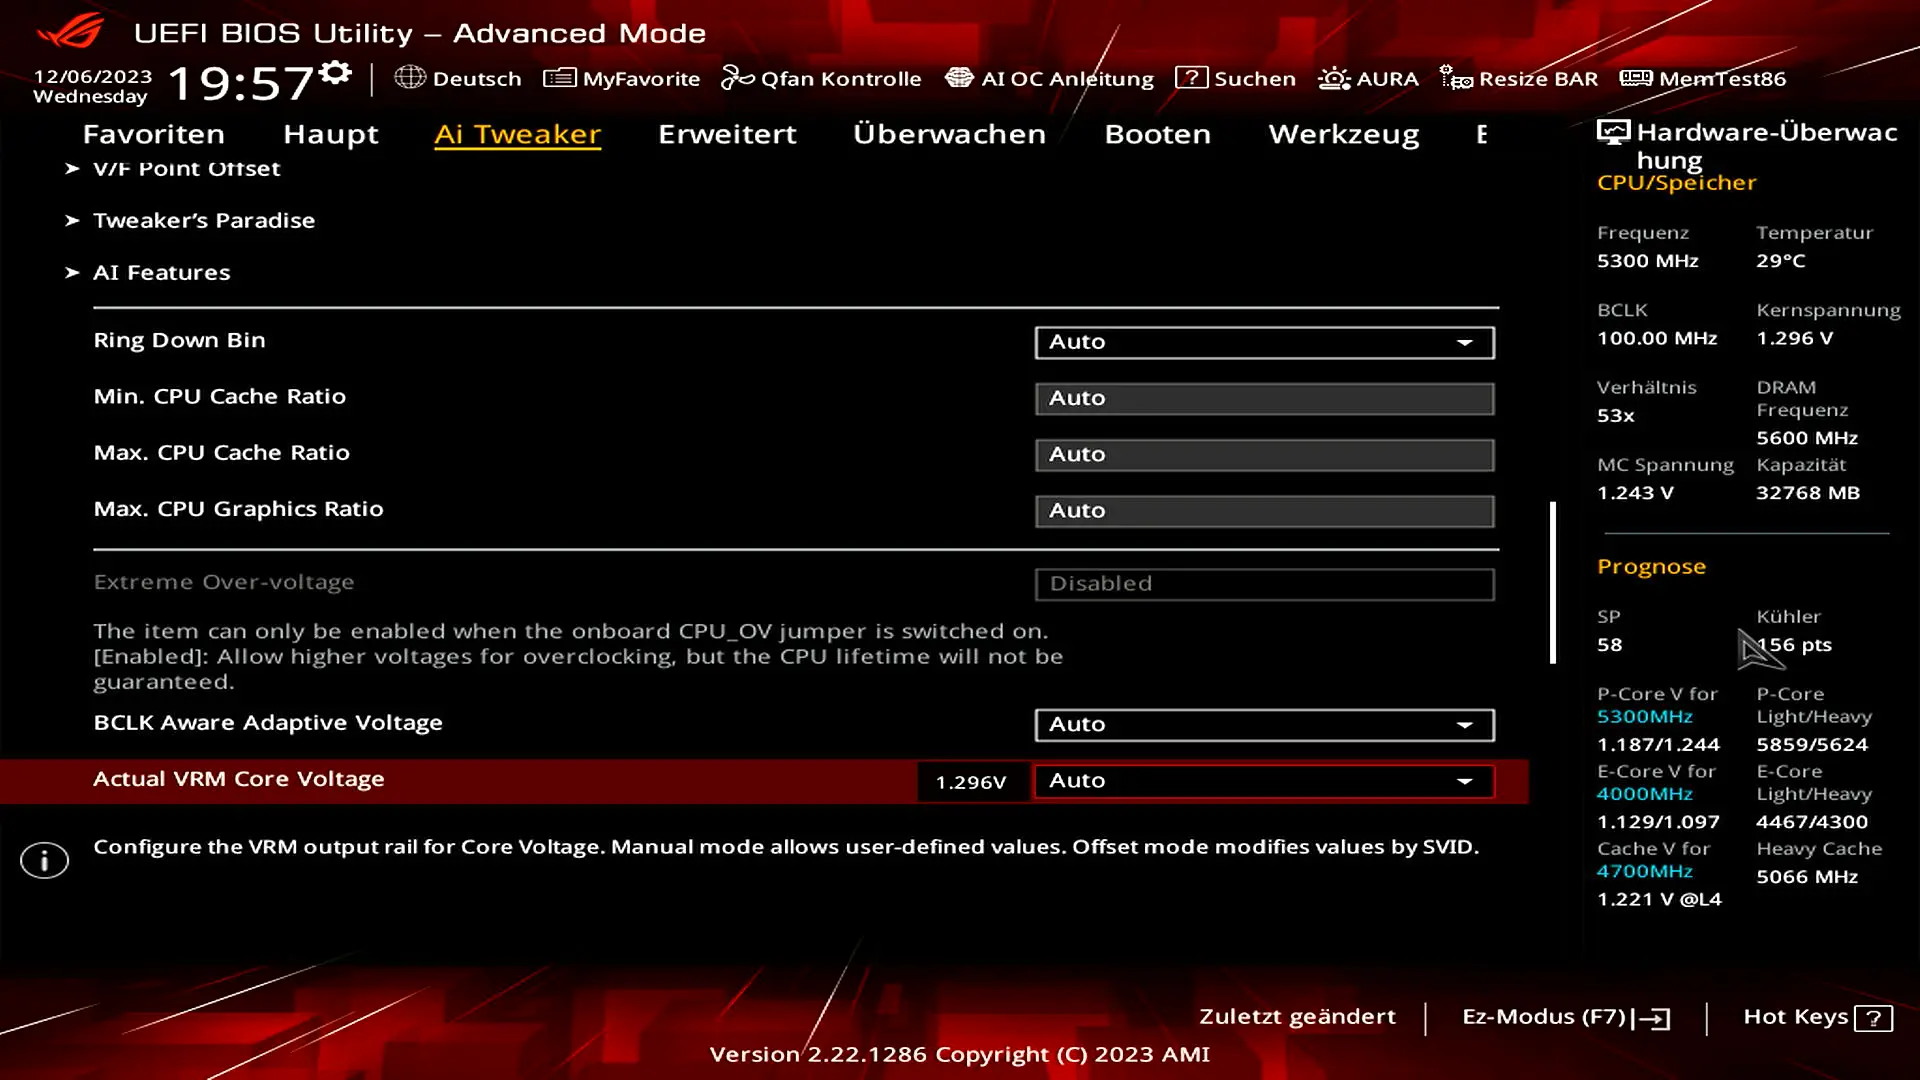Expand Tweaker's Paradise submenu
1920x1080 pixels.
(x=203, y=220)
